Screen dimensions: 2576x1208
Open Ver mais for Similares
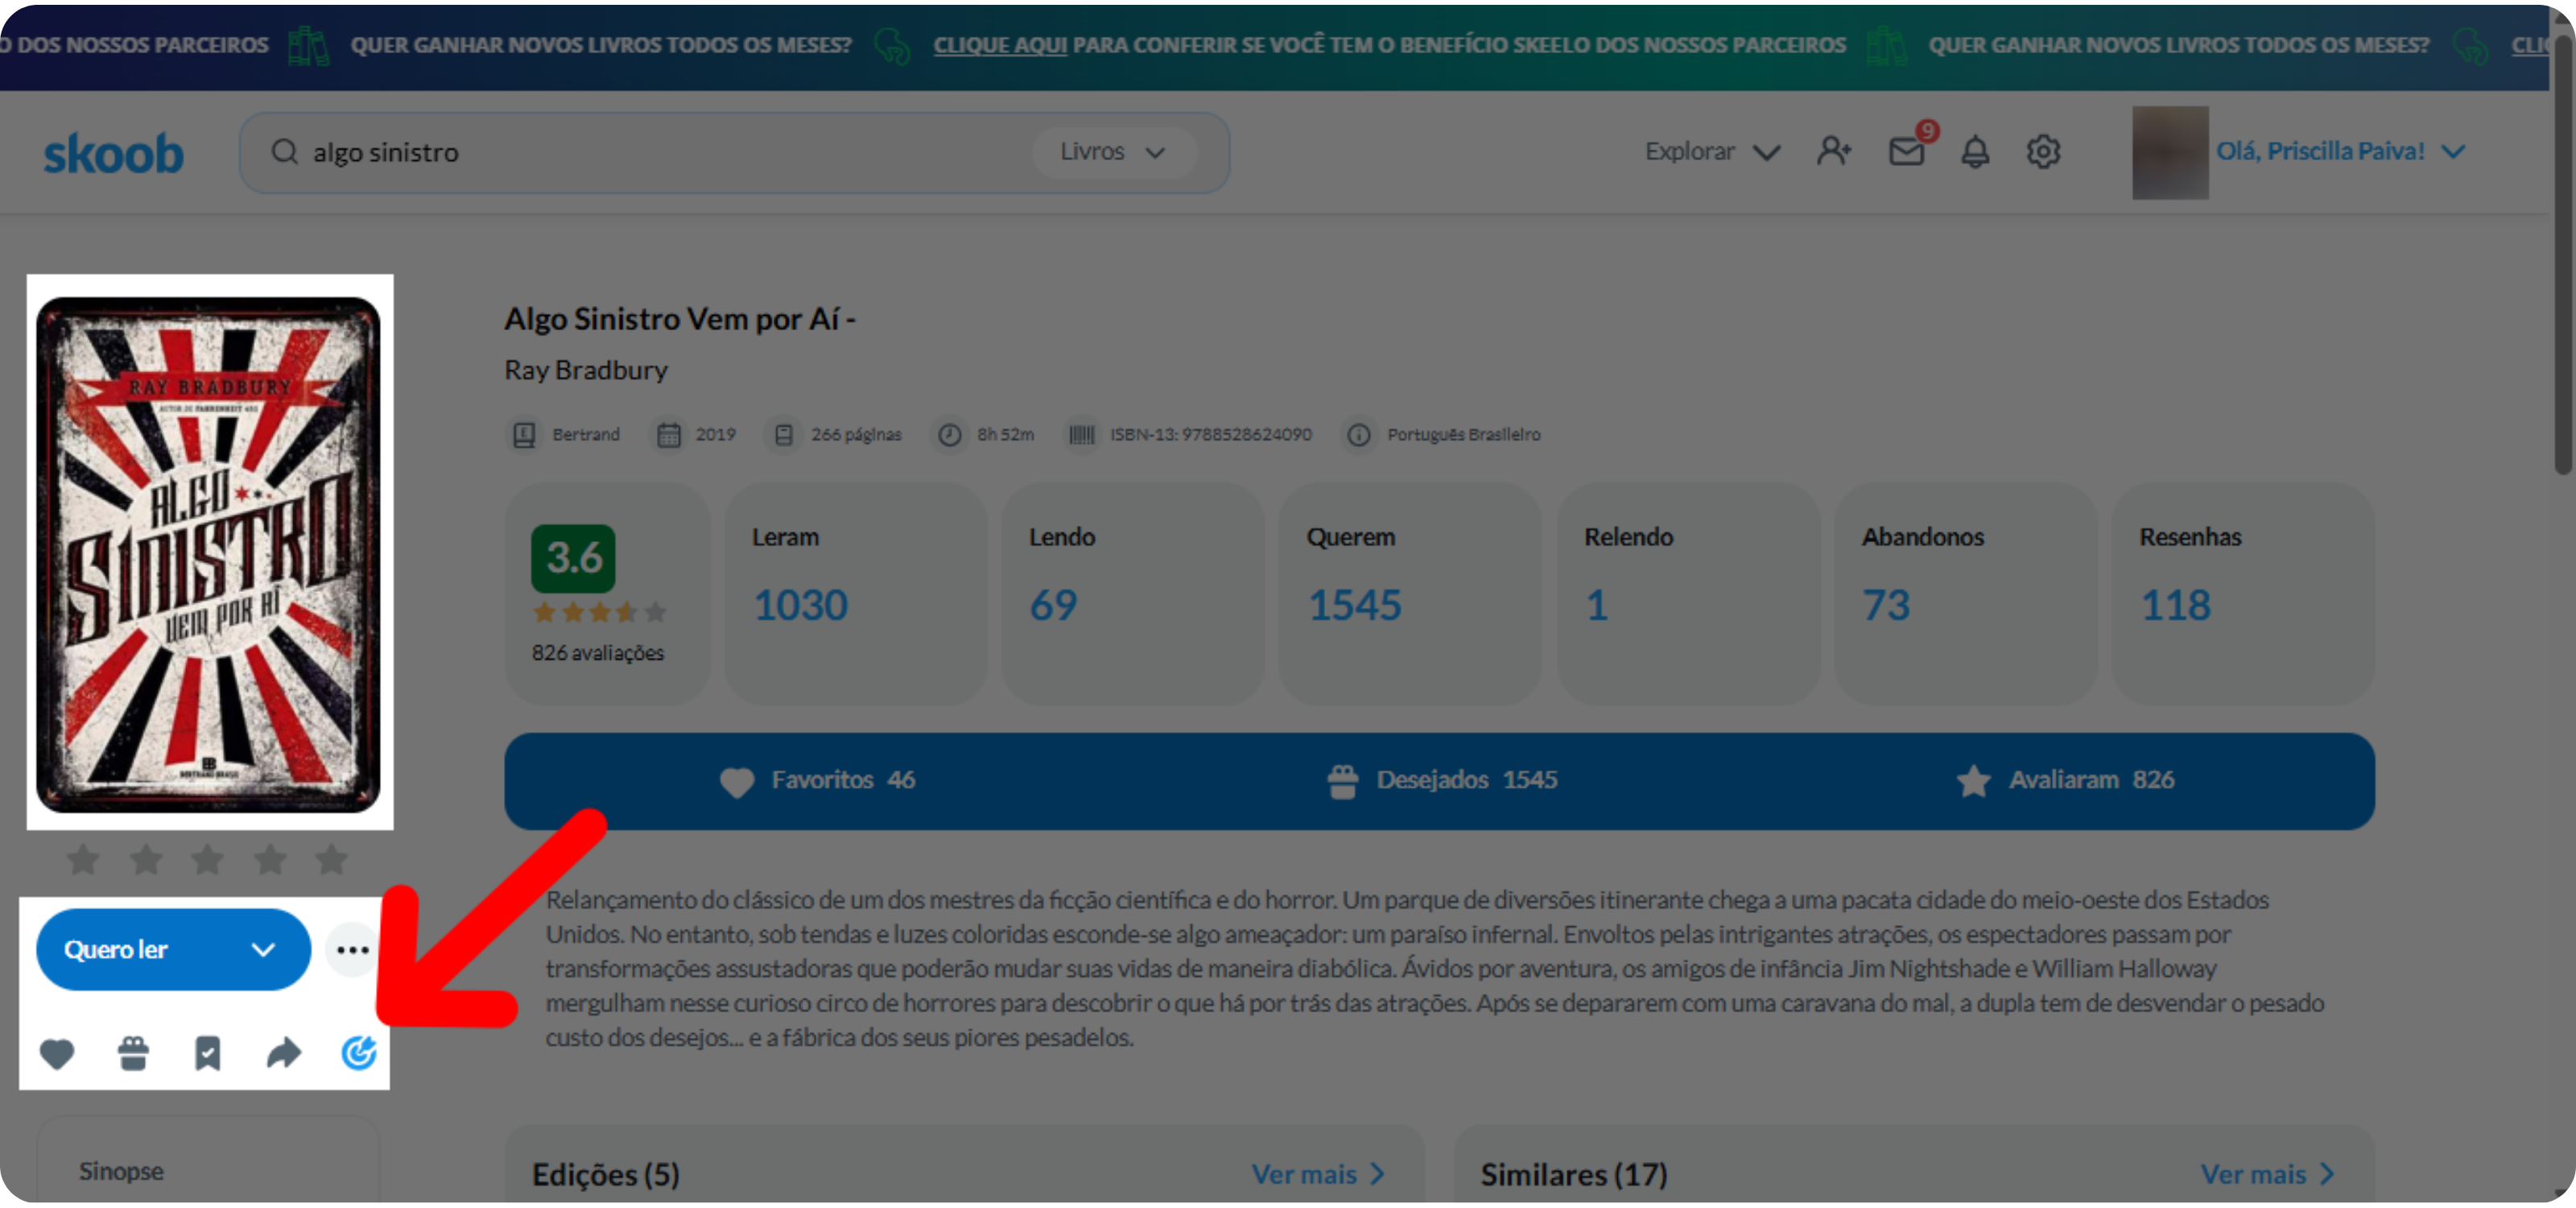[2267, 1174]
